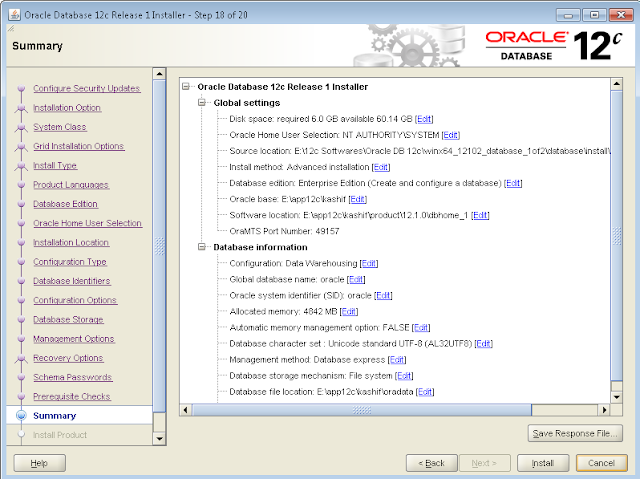Click the Java icon in title bar
Image resolution: width=640 pixels, height=479 pixels.
coord(14,15)
